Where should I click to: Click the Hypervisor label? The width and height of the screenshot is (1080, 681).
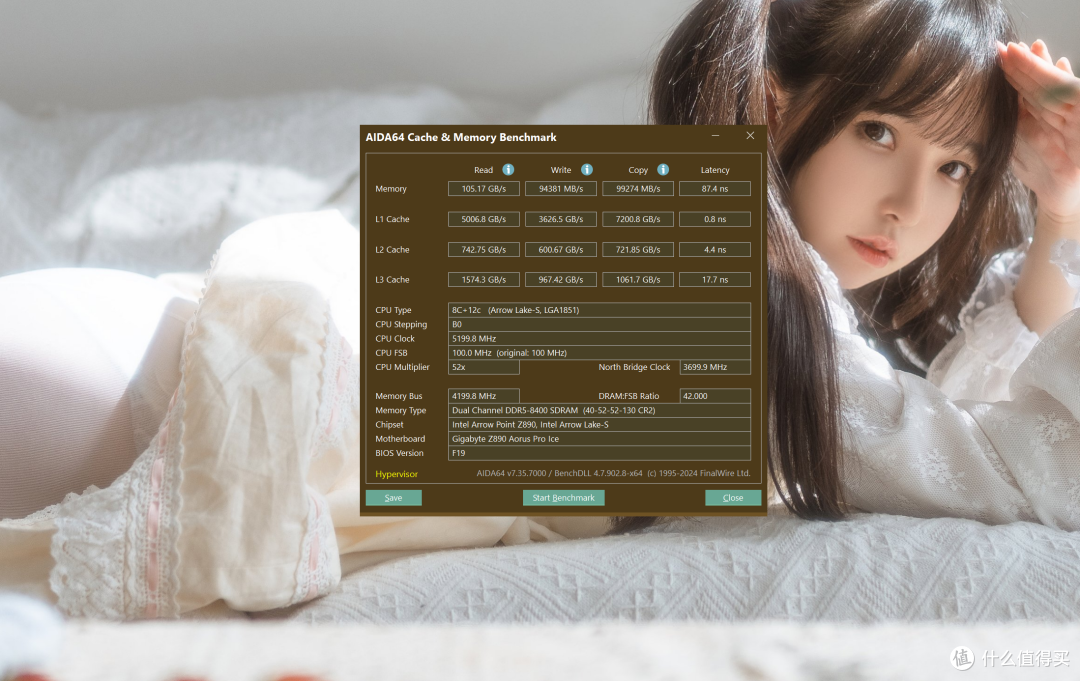(397, 474)
